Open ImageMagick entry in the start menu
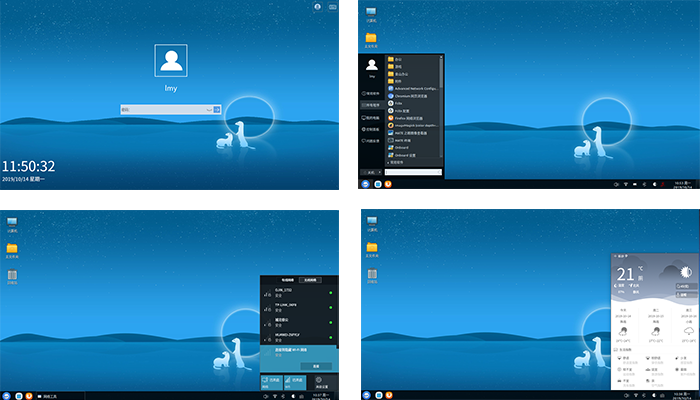 coord(413,125)
